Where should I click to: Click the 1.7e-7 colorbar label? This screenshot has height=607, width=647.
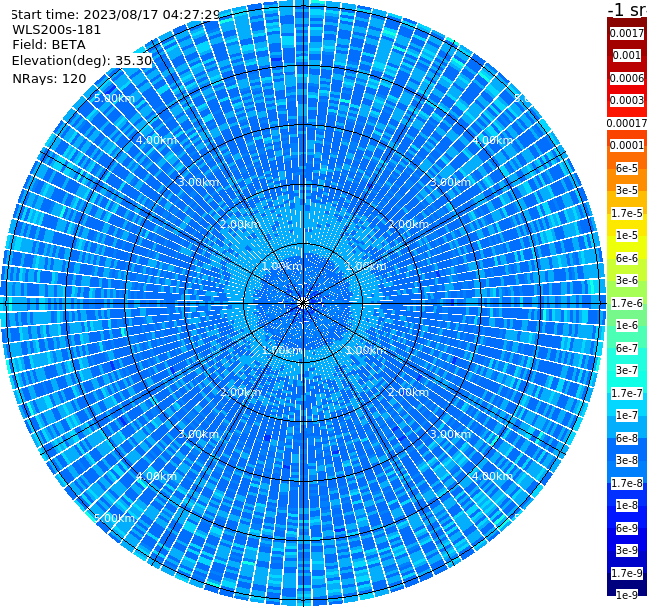[627, 393]
